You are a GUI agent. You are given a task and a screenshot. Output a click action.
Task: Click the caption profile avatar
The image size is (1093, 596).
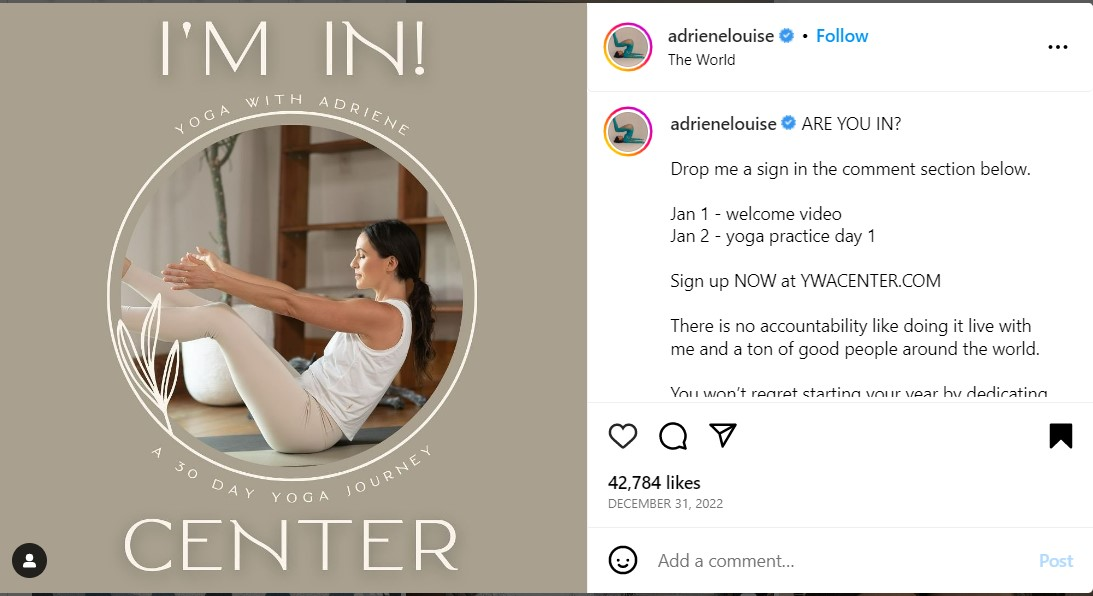tap(627, 131)
